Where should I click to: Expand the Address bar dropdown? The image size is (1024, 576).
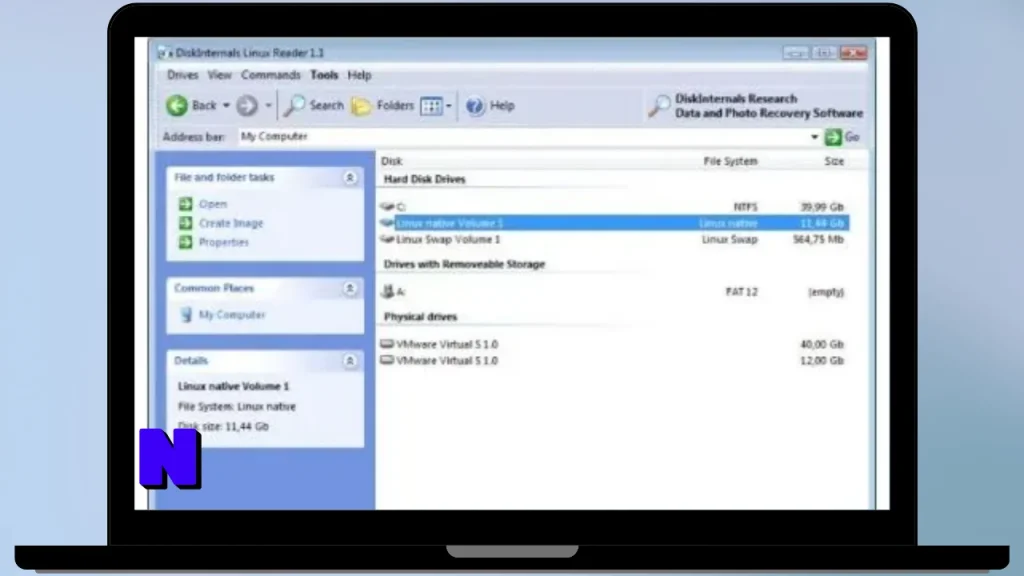814,137
